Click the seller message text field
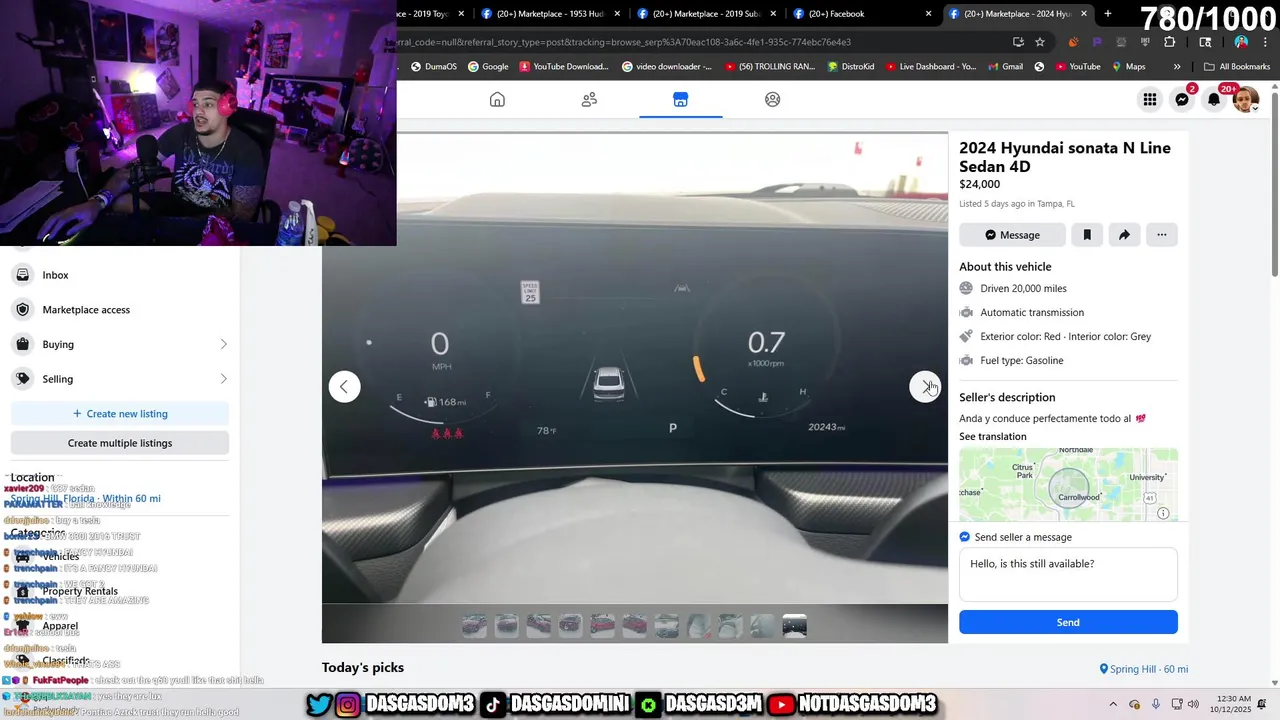 pyautogui.click(x=1068, y=575)
